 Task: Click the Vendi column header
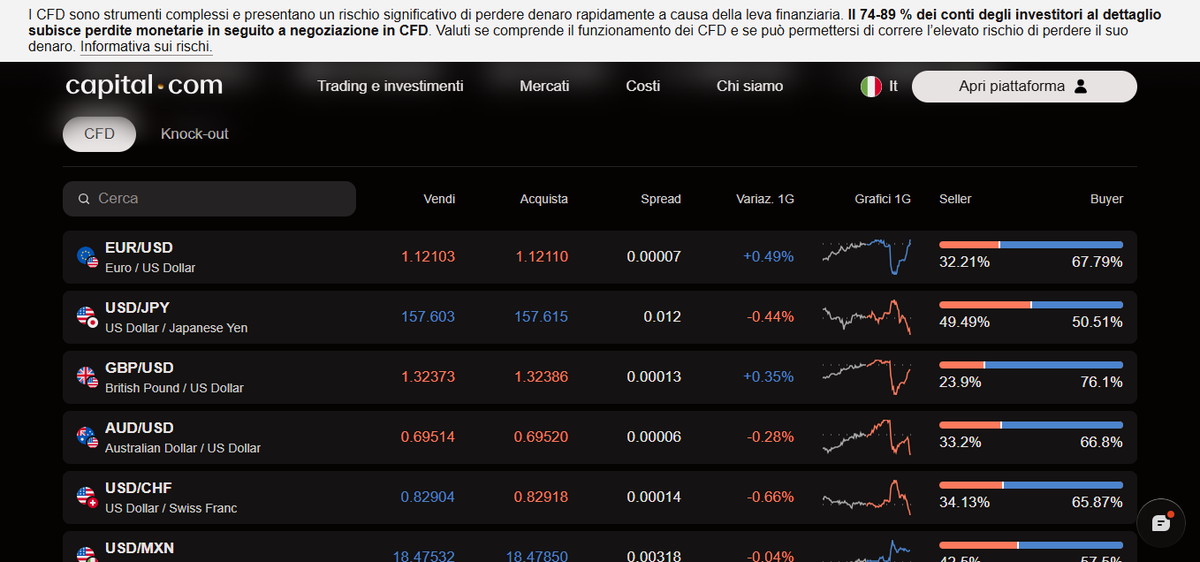click(x=440, y=199)
